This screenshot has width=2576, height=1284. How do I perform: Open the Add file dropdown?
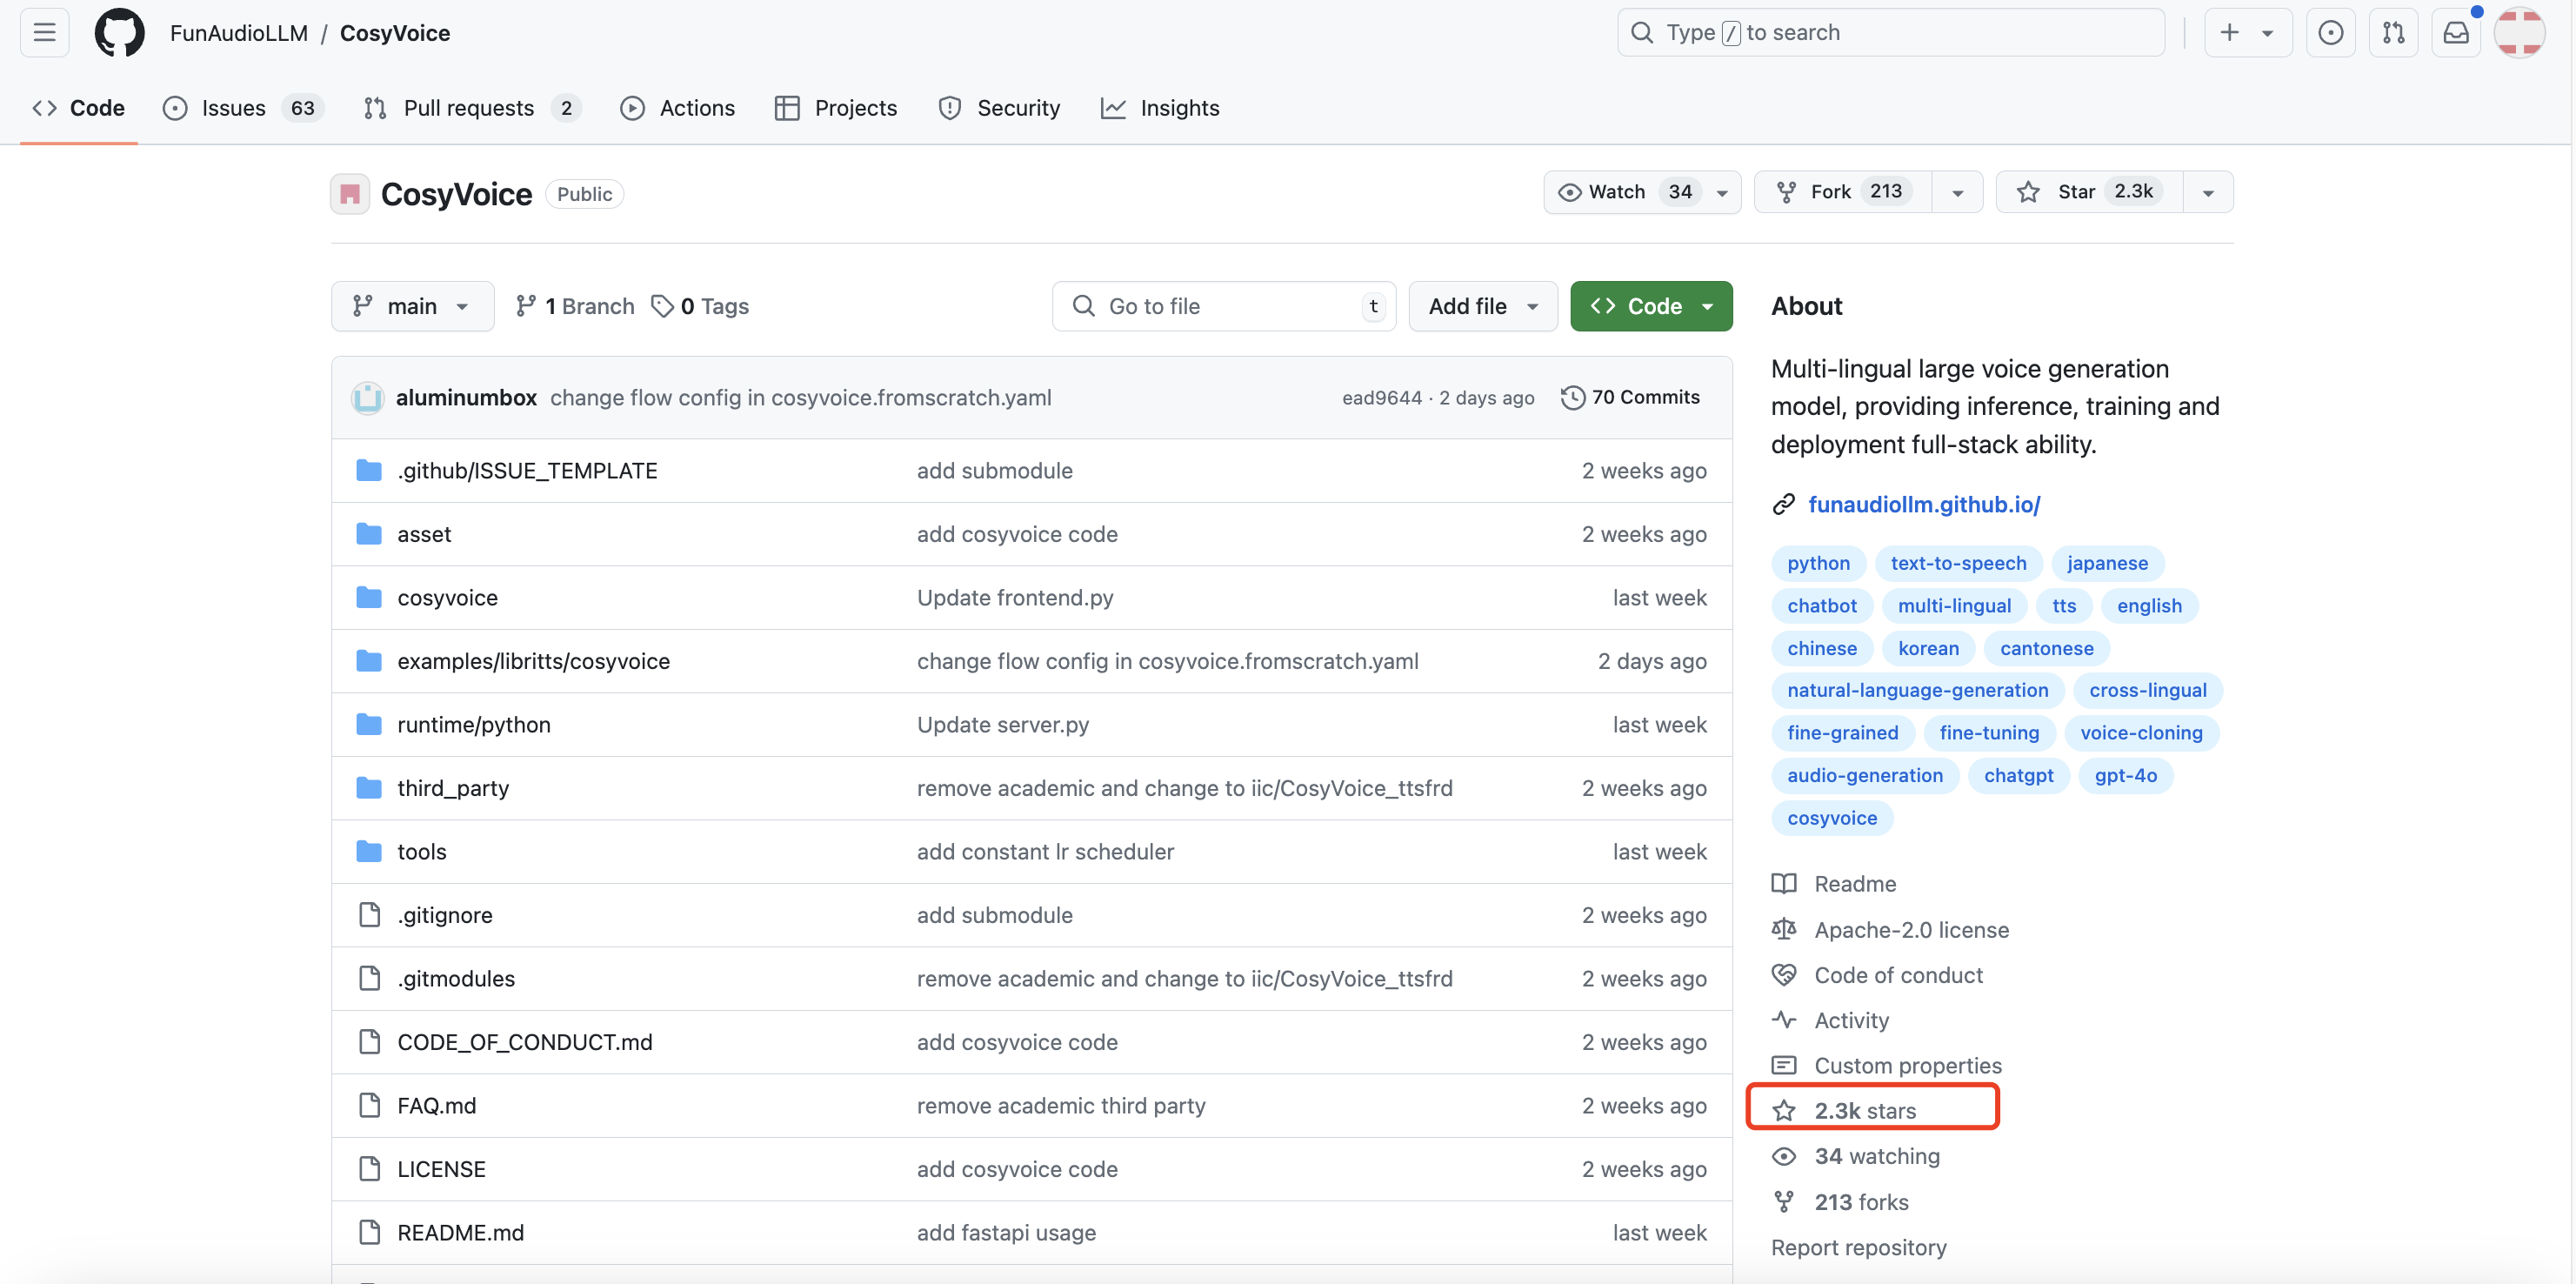click(1482, 306)
